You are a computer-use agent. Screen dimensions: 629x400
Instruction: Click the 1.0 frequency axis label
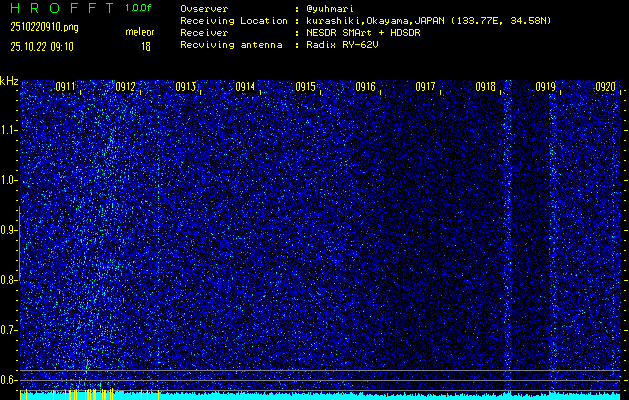pos(9,180)
